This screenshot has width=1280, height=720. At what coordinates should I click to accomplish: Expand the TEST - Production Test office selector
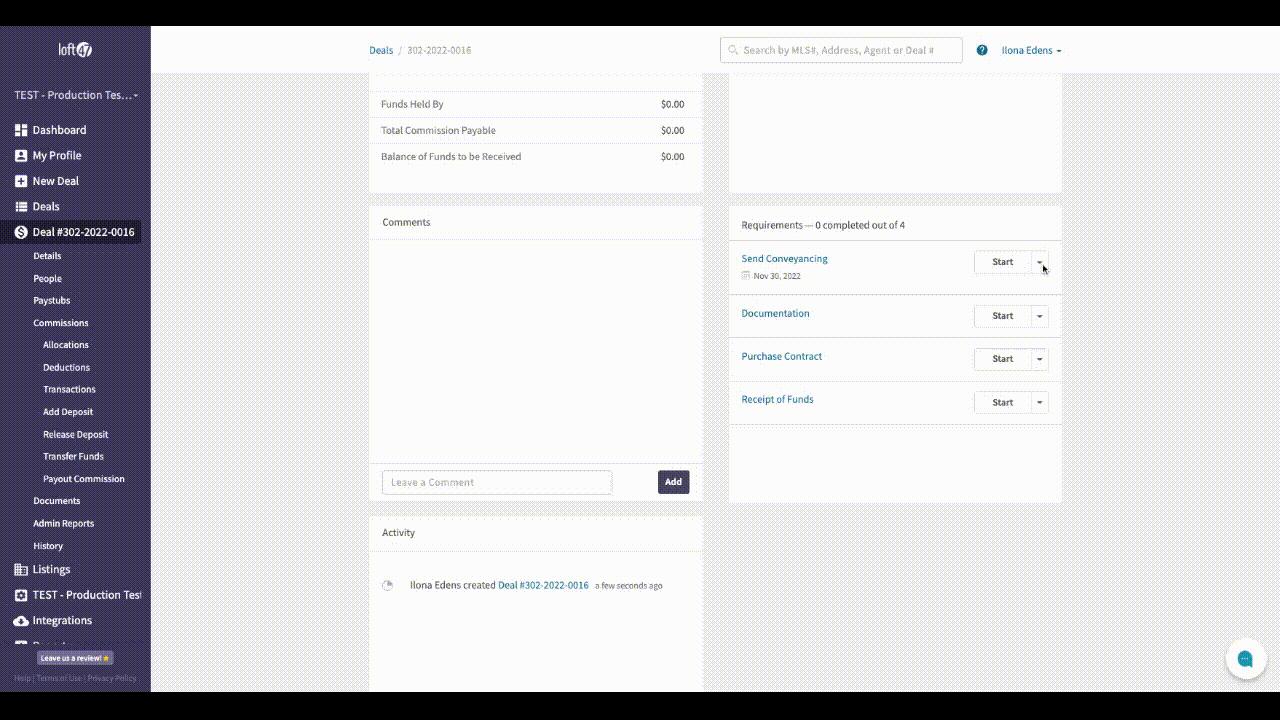click(76, 95)
